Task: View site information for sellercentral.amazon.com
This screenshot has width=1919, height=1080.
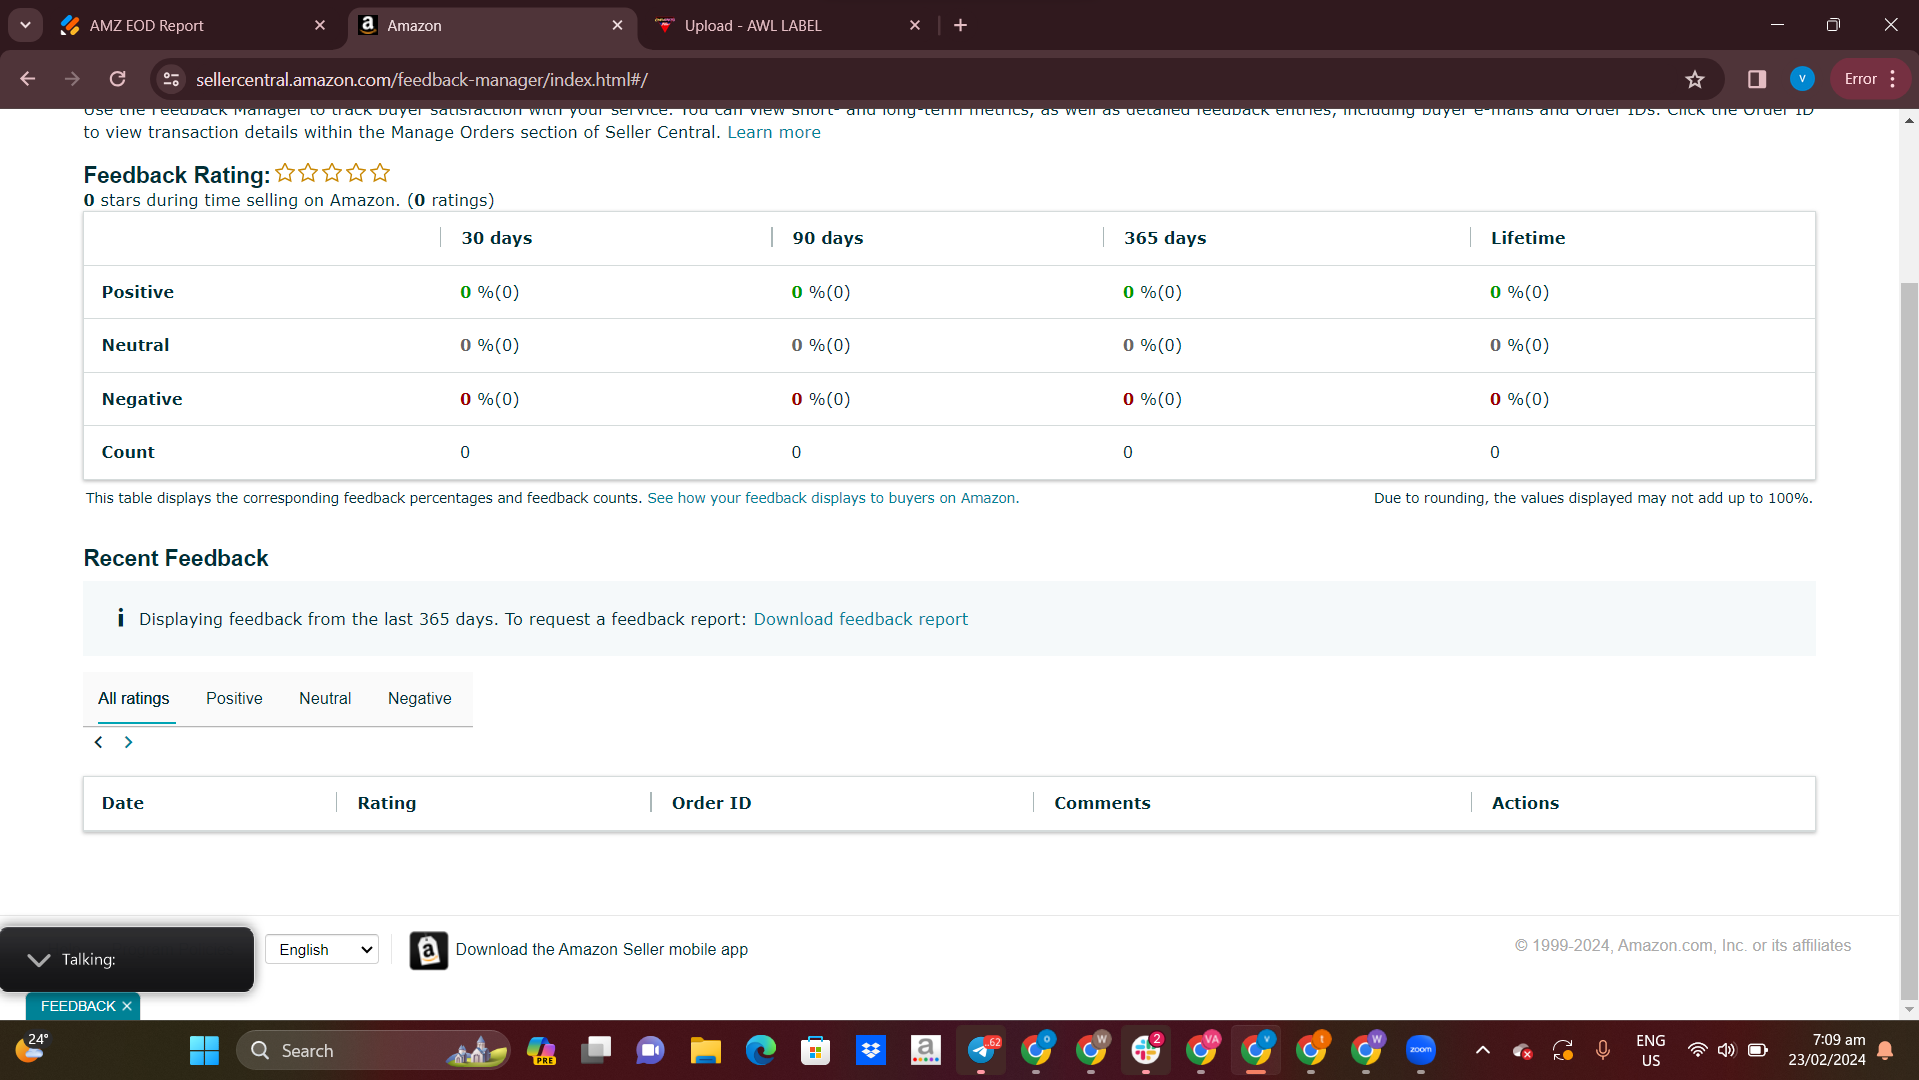Action: [x=172, y=79]
